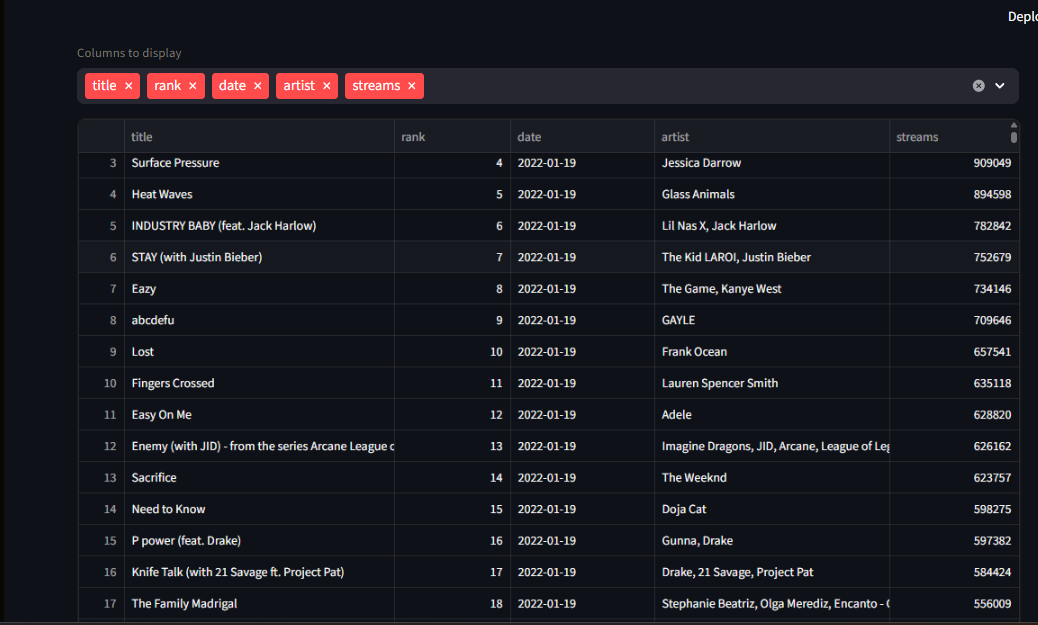Screen dimensions: 1038x625
Task: Clear all selected columns
Action: pyautogui.click(x=978, y=86)
